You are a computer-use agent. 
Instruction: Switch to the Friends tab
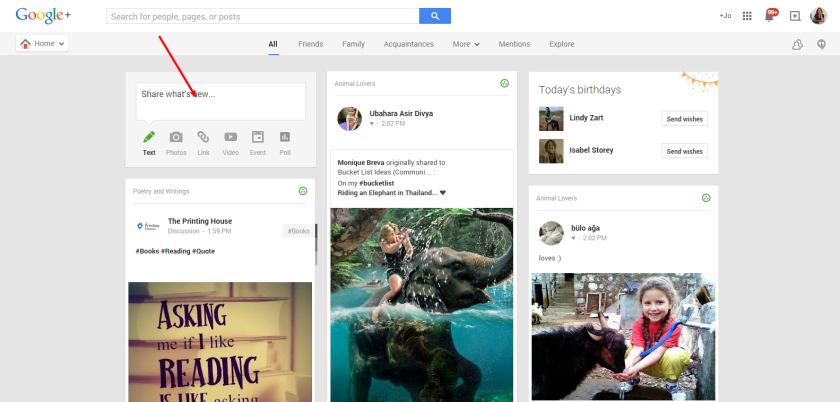[x=311, y=44]
